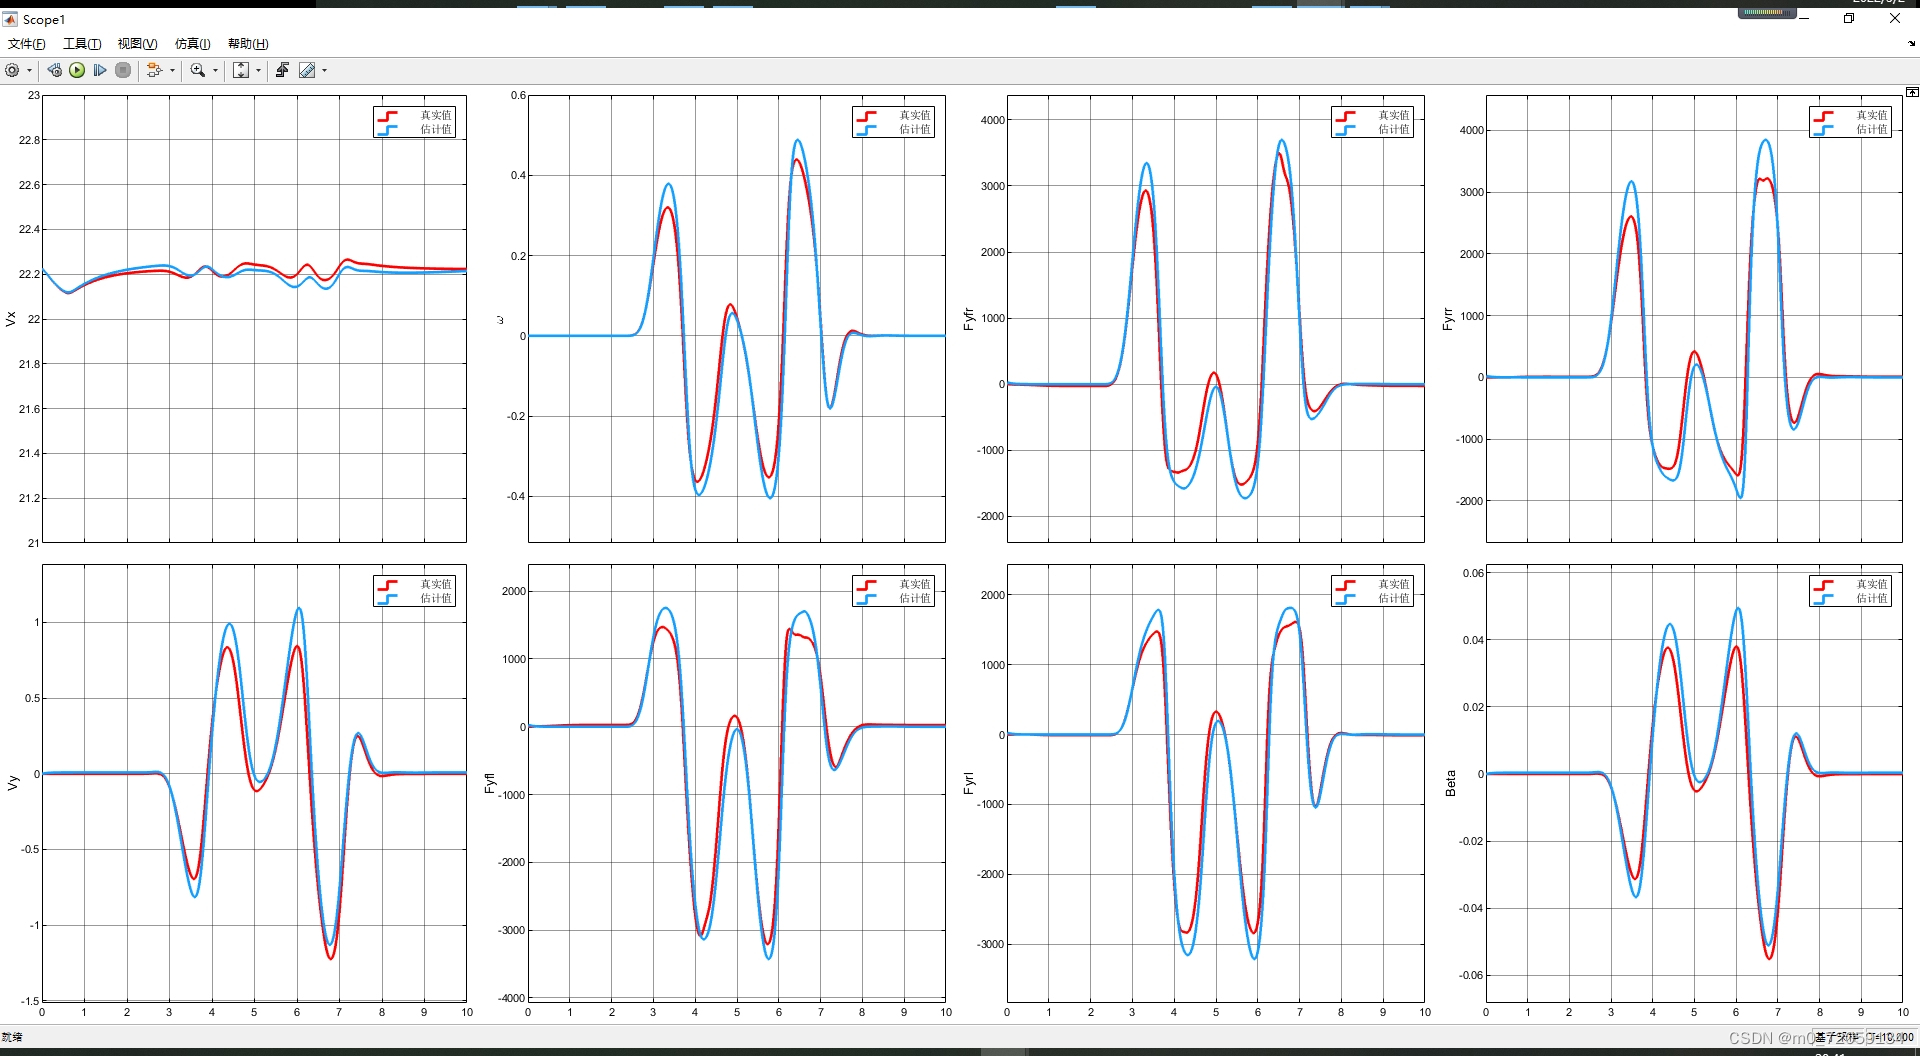Toggle 真实值 trace in the Fyfr plot legend

point(1393,115)
